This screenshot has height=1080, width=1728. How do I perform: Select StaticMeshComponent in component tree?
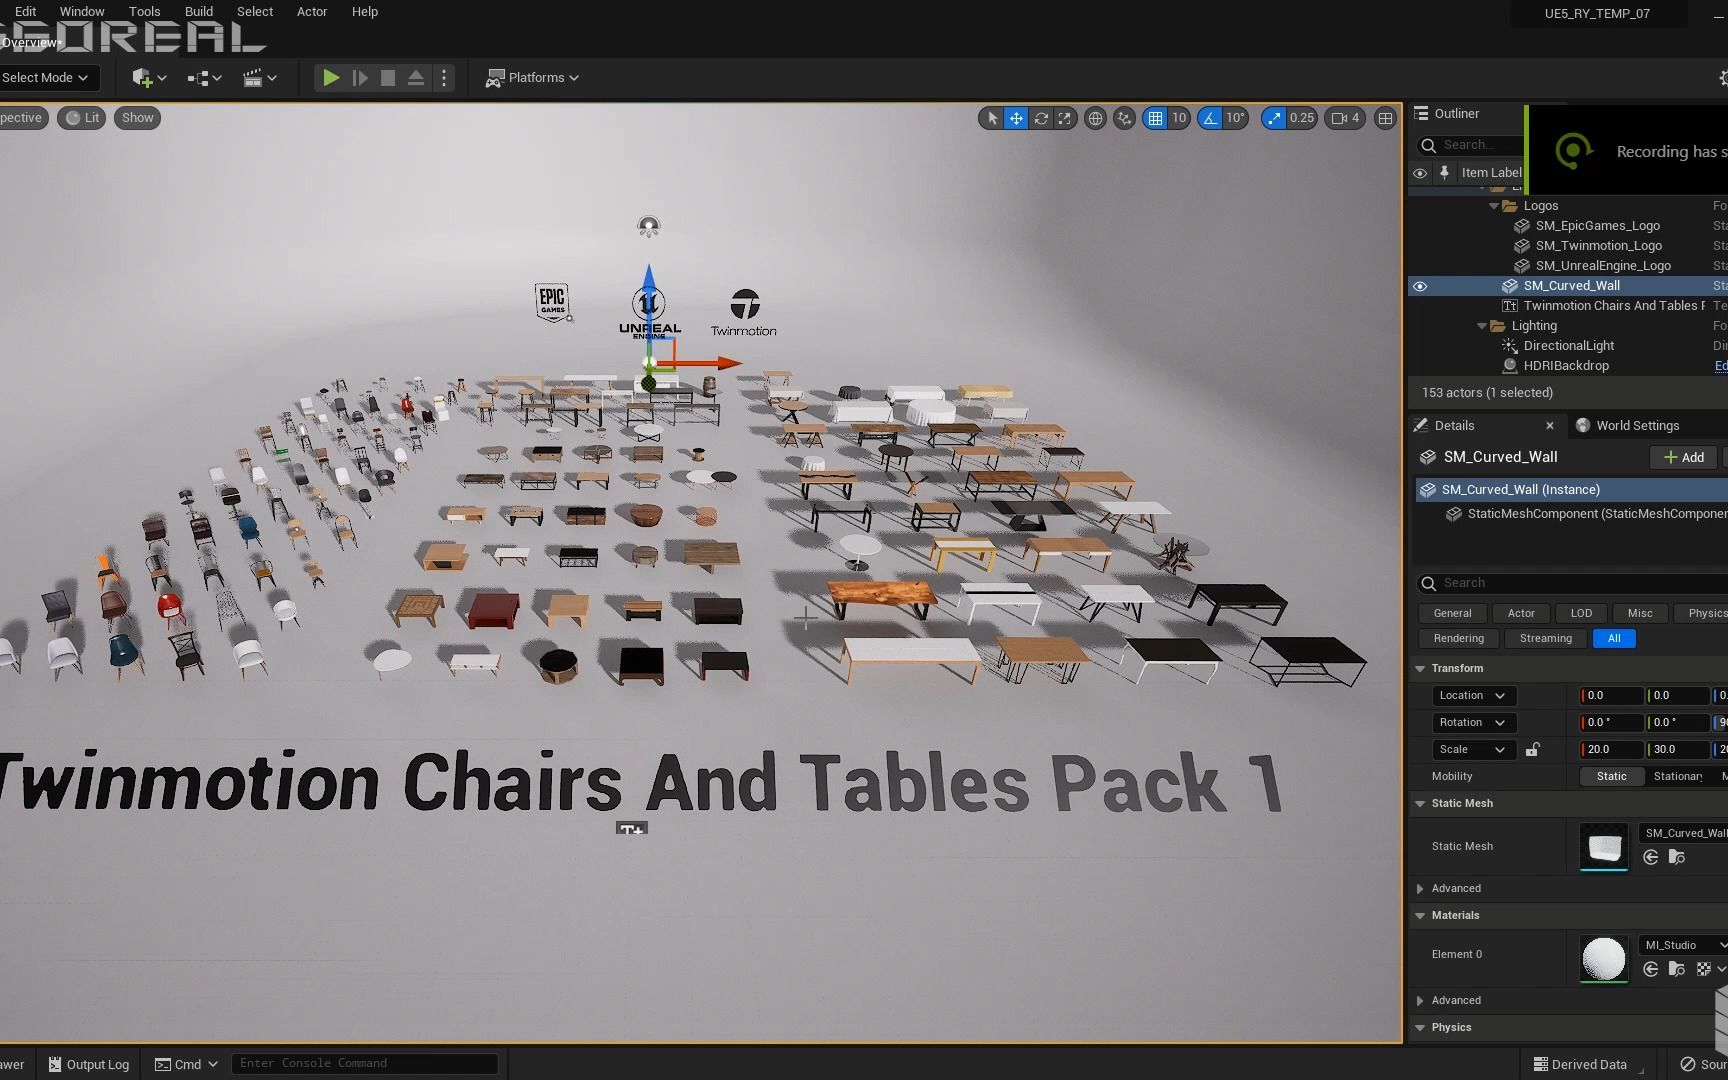pyautogui.click(x=1587, y=514)
